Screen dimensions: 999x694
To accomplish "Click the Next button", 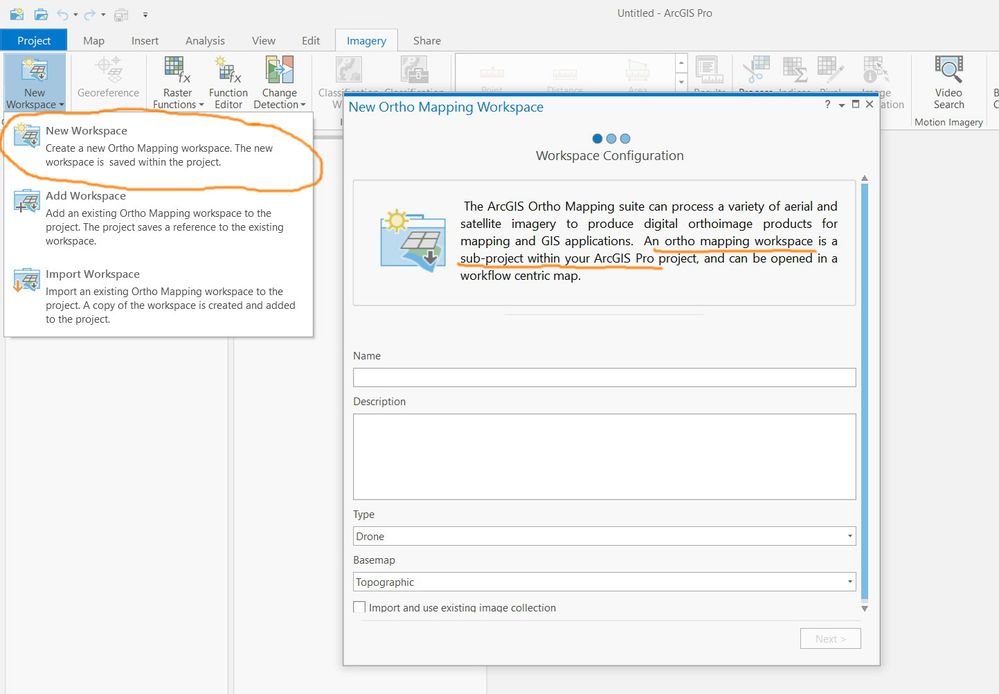I will tap(830, 639).
